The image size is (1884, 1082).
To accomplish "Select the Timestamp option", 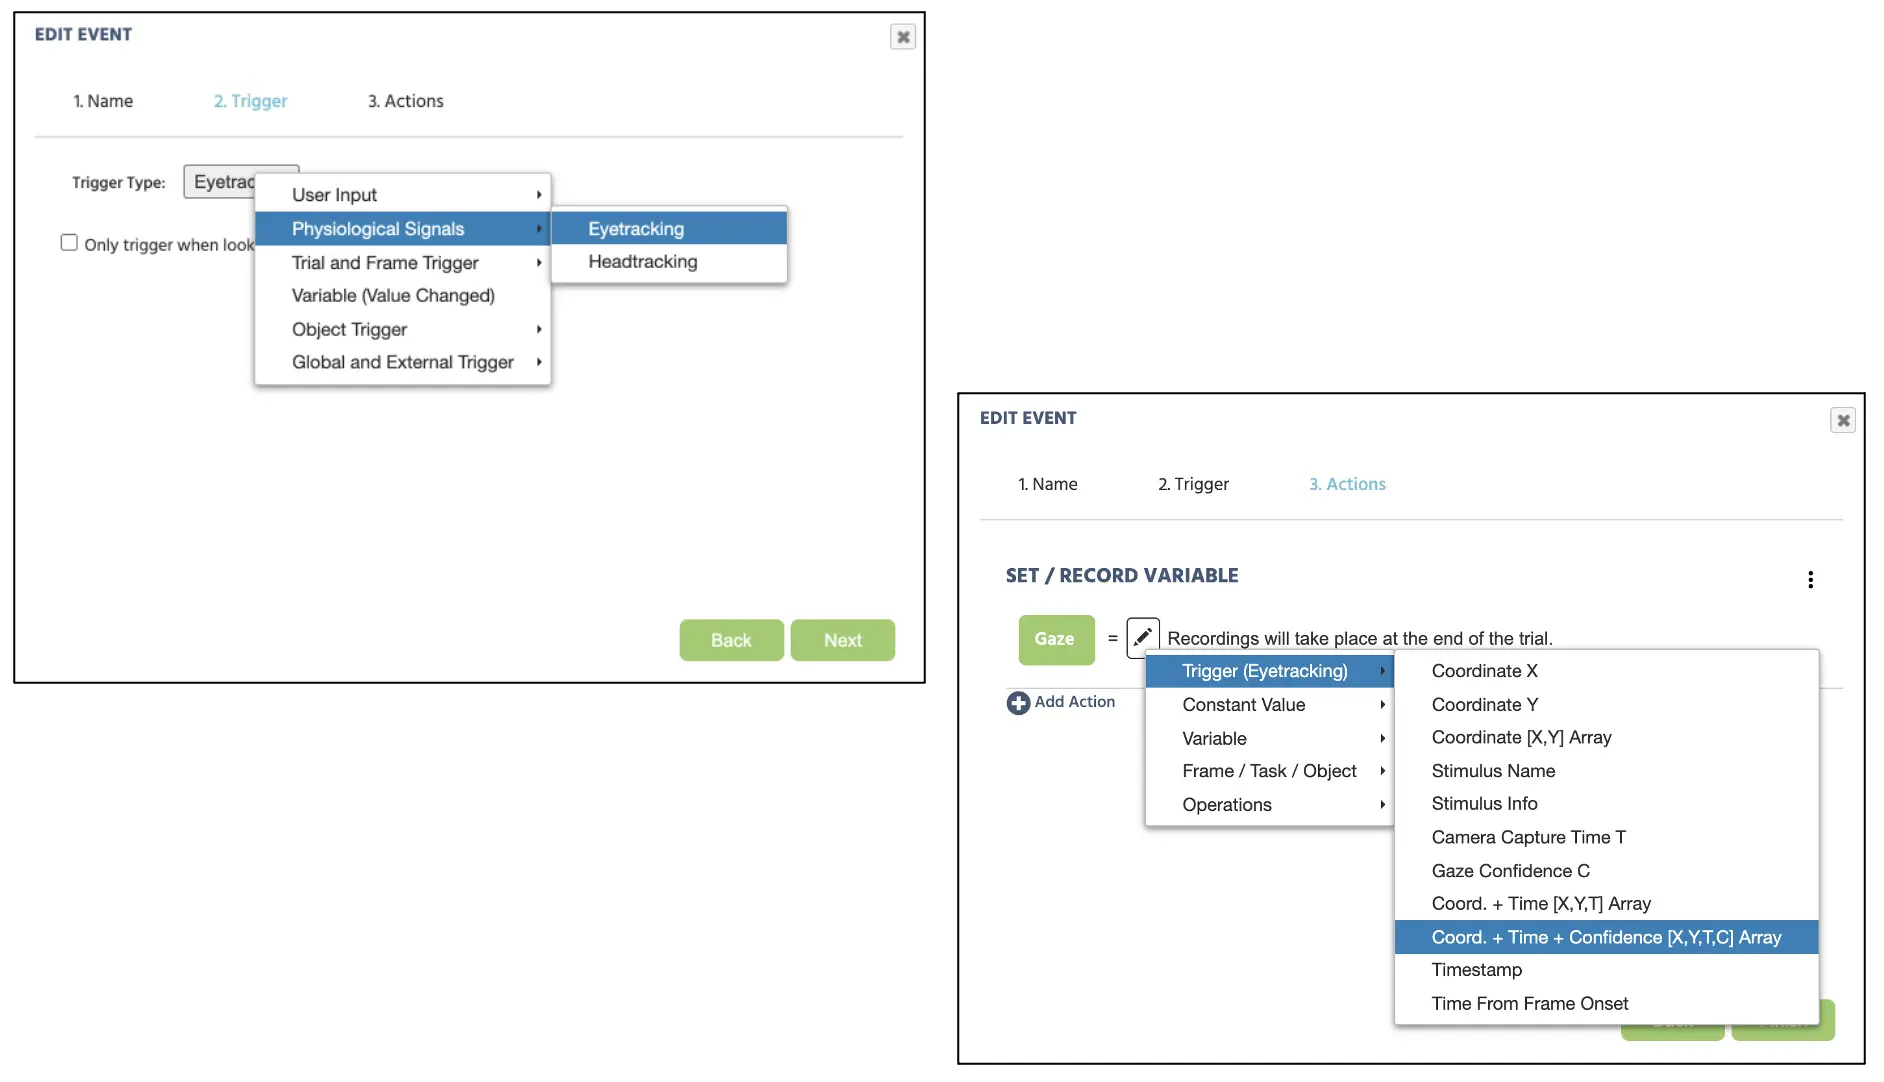I will pos(1606,970).
